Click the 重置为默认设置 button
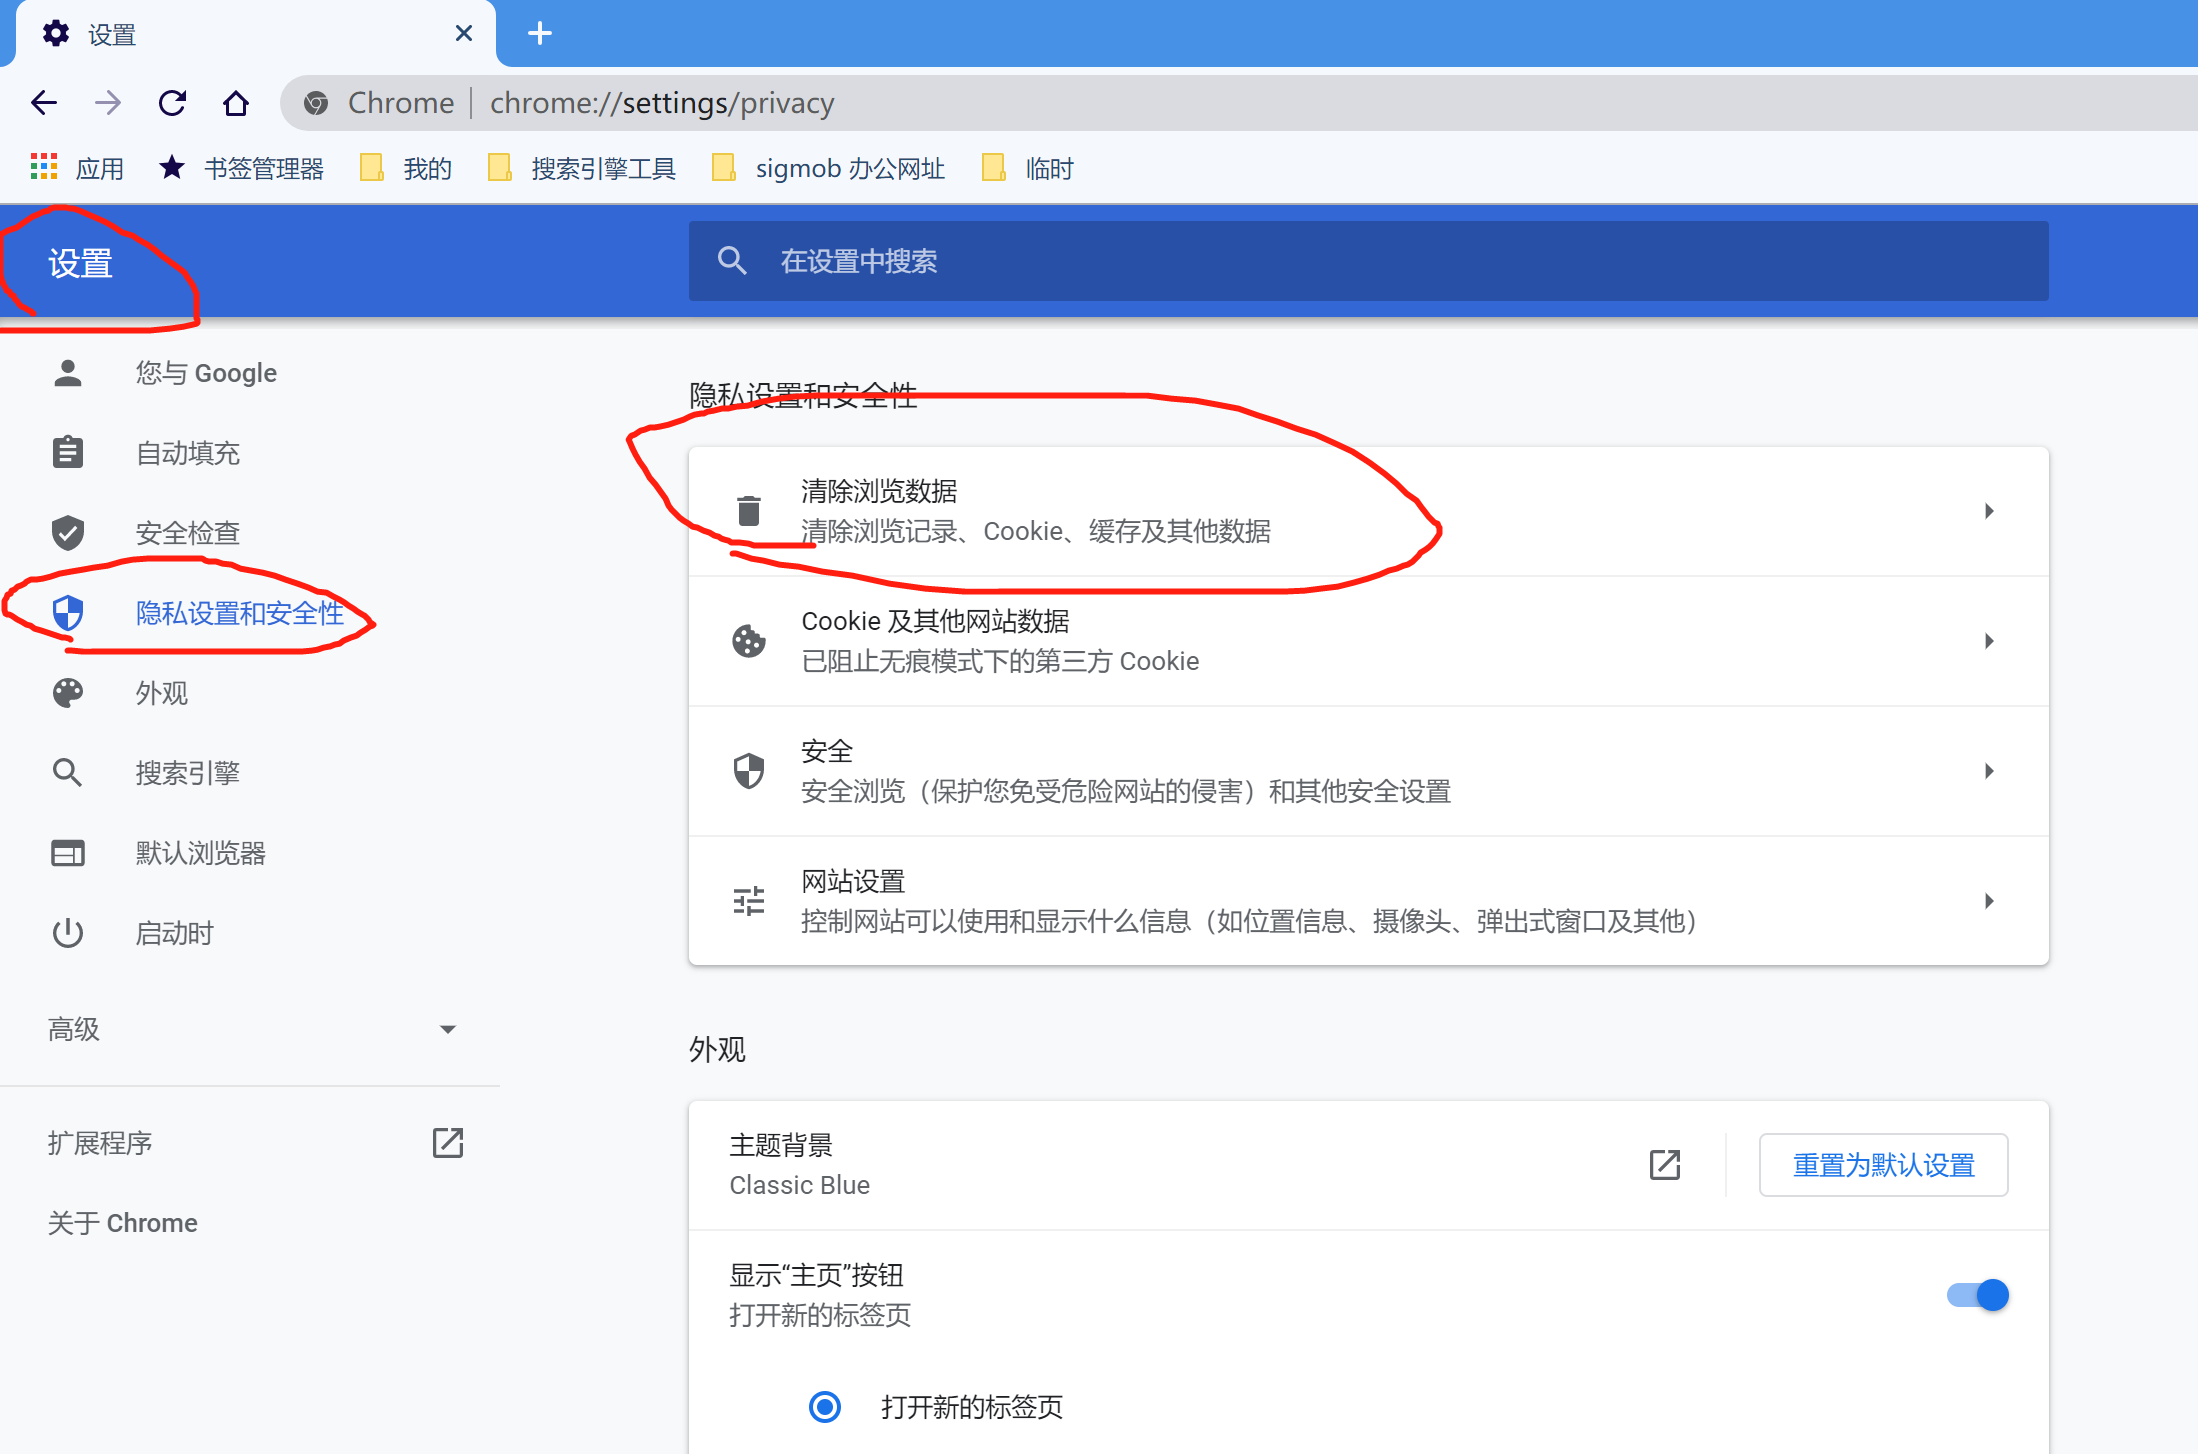The image size is (2198, 1454). pyautogui.click(x=1883, y=1165)
